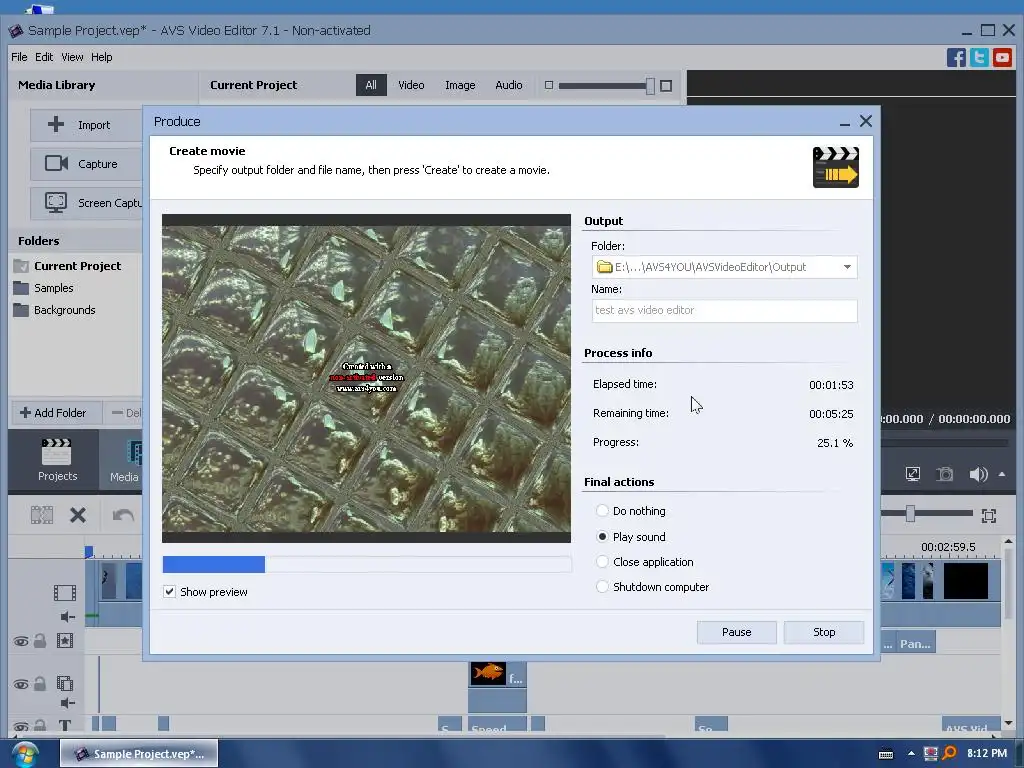Click the large thumbnail size icon
The image size is (1024, 768).
tap(666, 86)
